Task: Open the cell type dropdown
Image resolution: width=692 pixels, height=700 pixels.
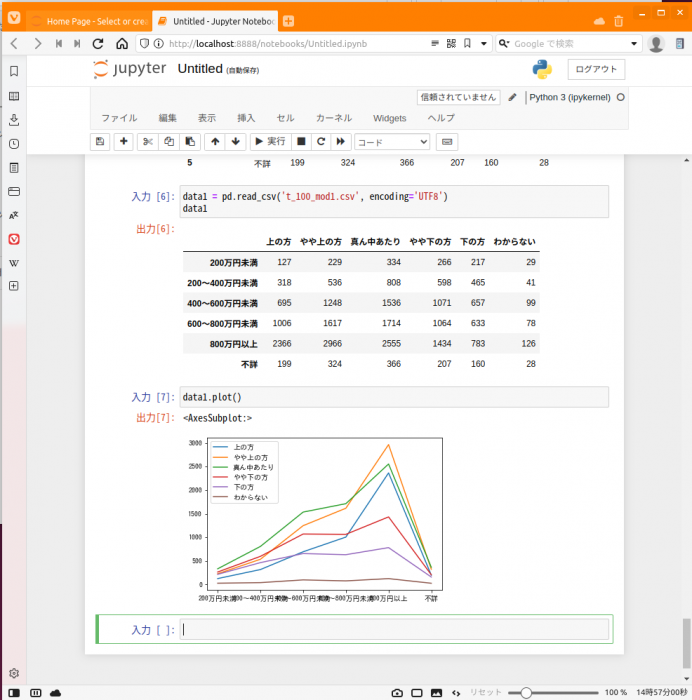Action: 392,142
